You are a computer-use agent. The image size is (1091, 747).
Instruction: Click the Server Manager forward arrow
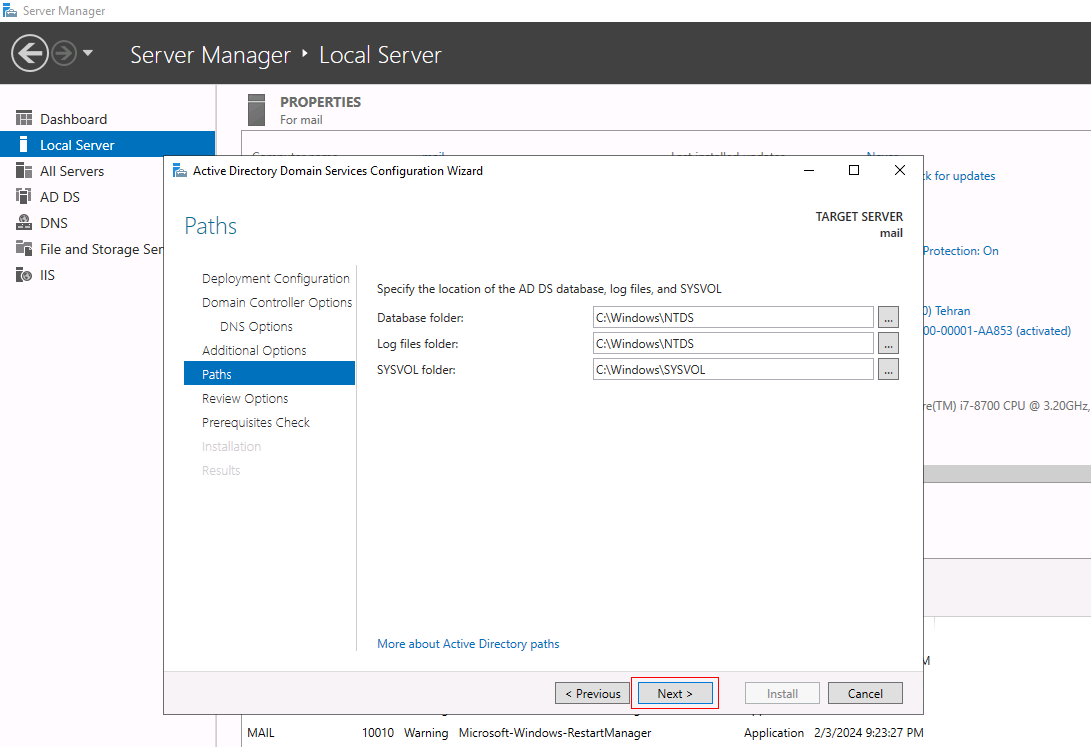point(64,54)
